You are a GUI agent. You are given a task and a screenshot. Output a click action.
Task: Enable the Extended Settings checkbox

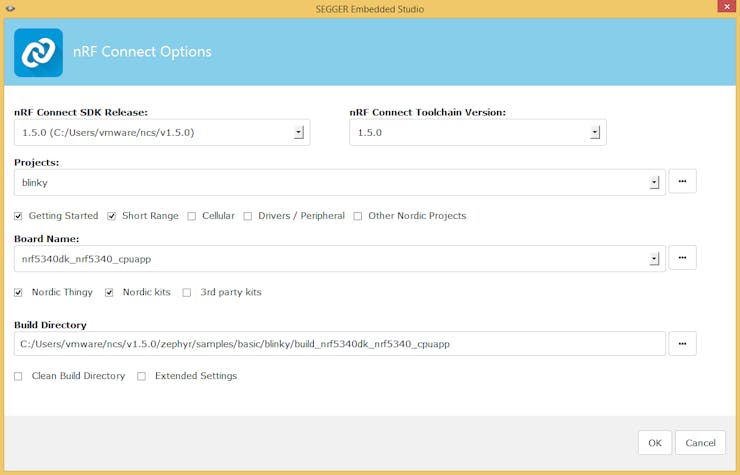point(141,376)
